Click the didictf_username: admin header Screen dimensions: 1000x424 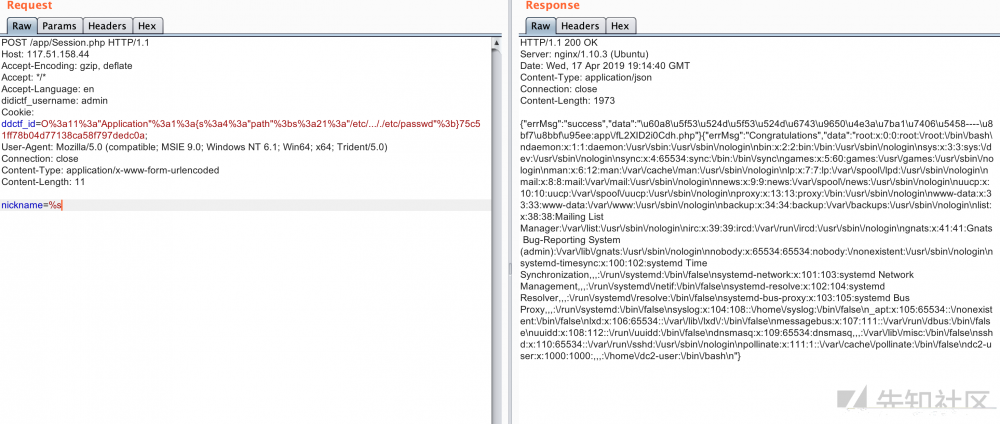tap(55, 101)
